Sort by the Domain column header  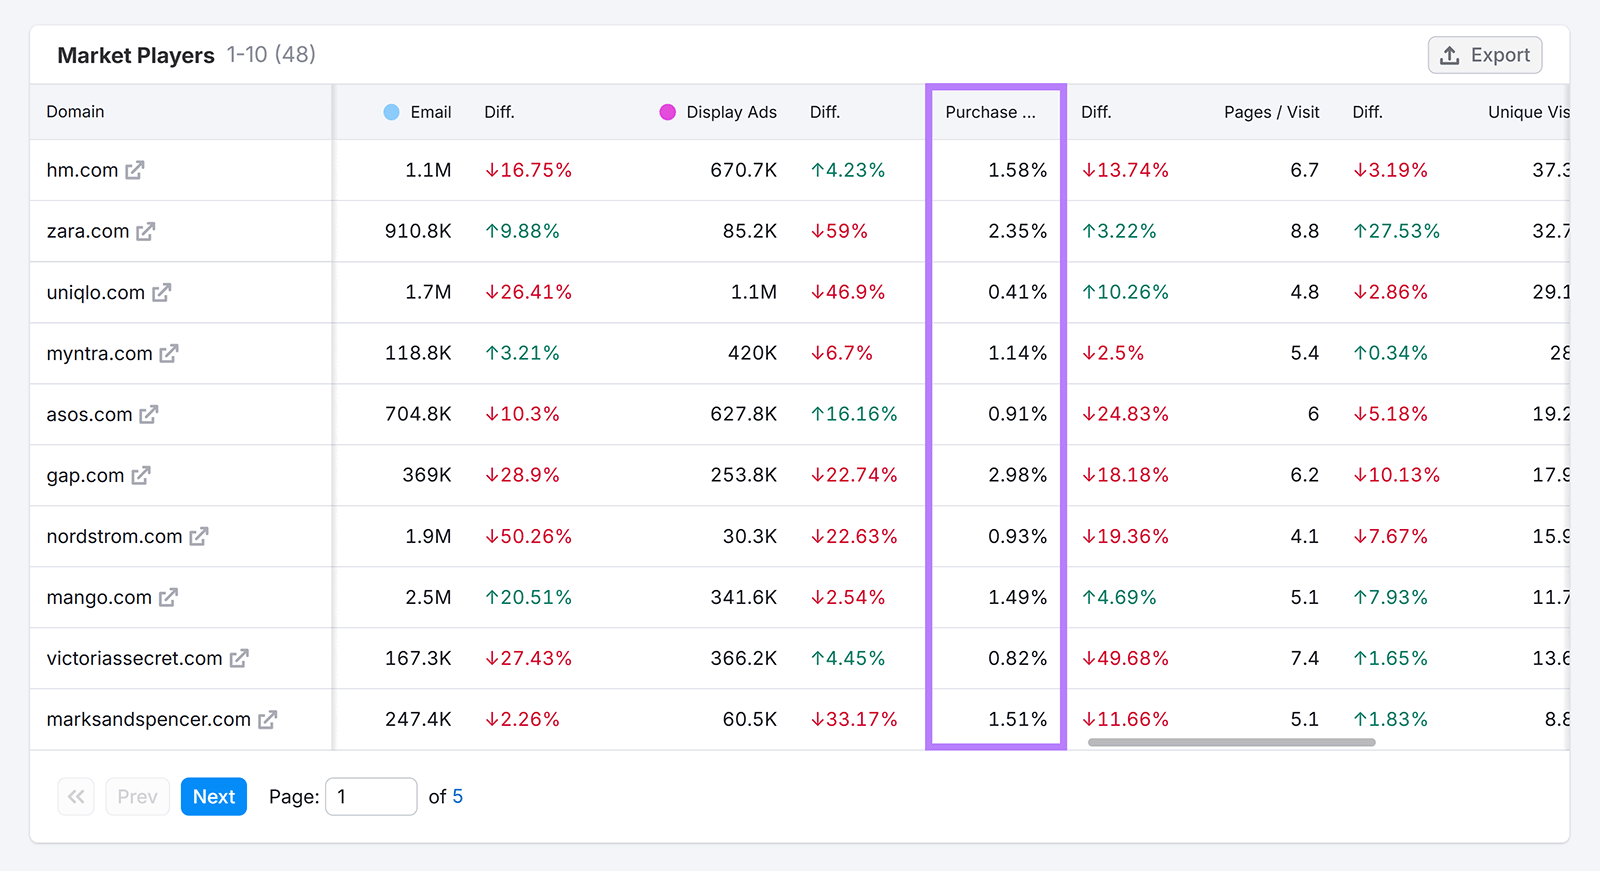(75, 112)
